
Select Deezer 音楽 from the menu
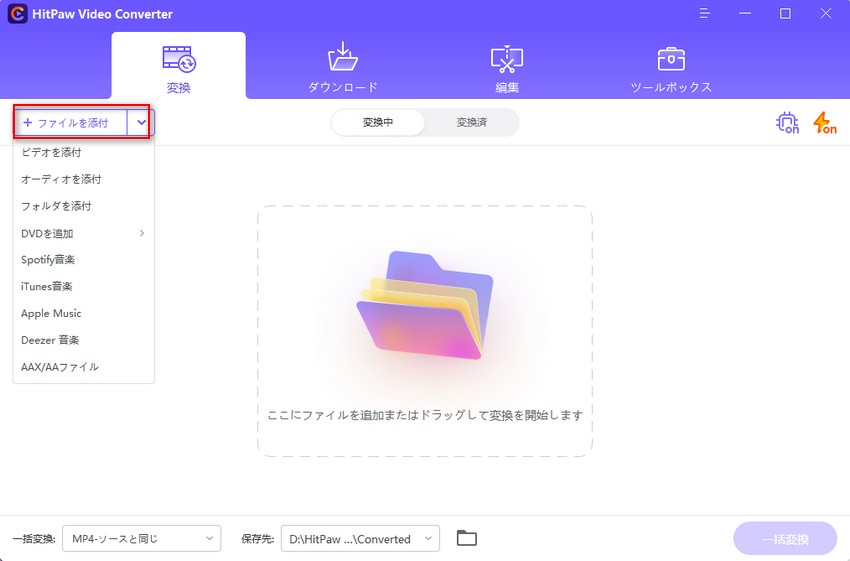pos(84,340)
